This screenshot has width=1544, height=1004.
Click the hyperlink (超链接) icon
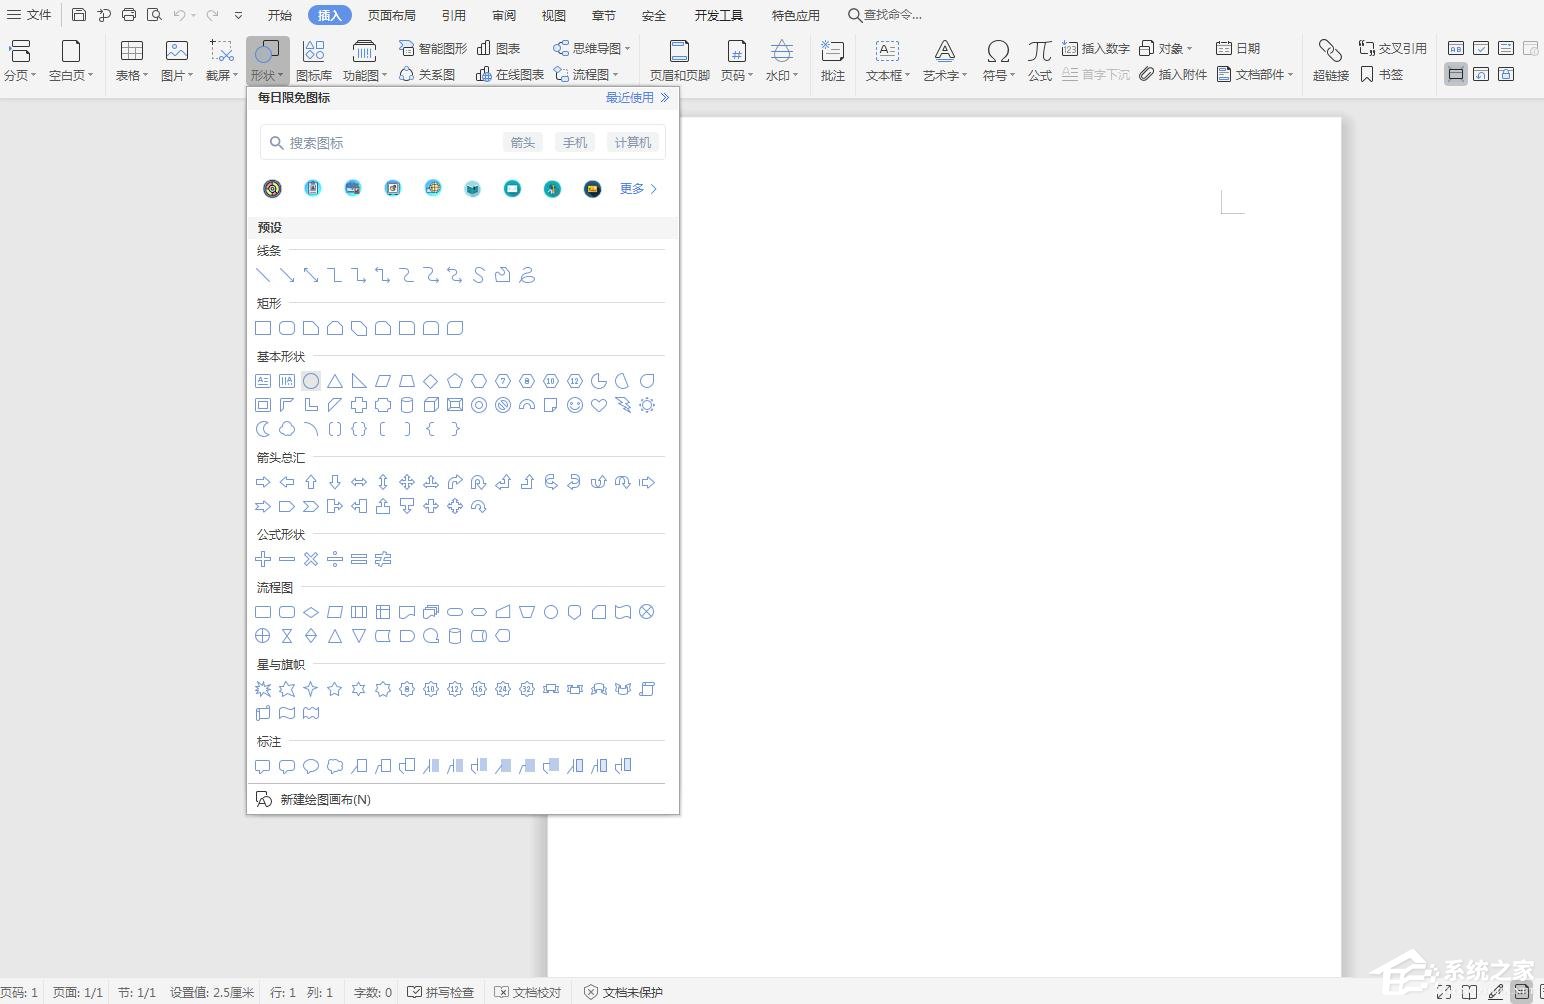point(1330,59)
